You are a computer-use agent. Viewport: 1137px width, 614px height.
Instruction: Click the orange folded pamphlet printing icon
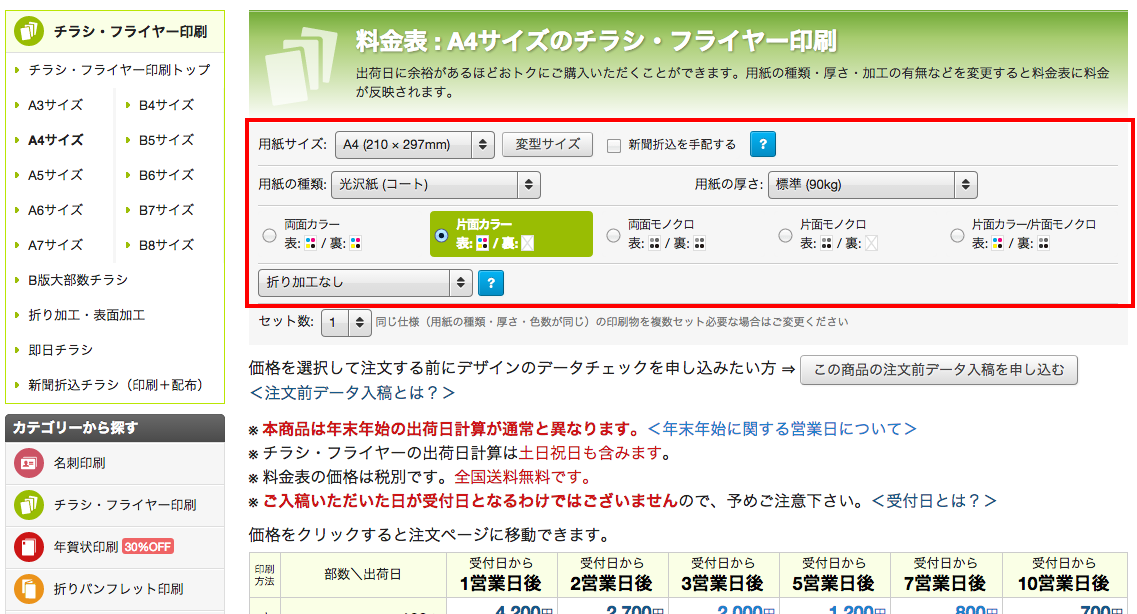point(29,588)
